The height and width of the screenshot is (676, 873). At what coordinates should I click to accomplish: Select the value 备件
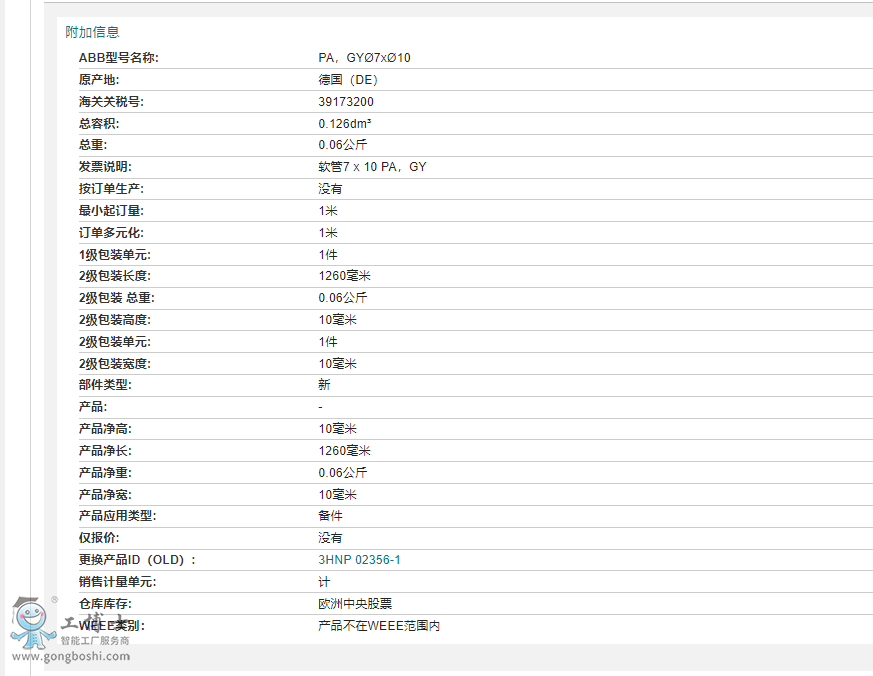(x=330, y=516)
